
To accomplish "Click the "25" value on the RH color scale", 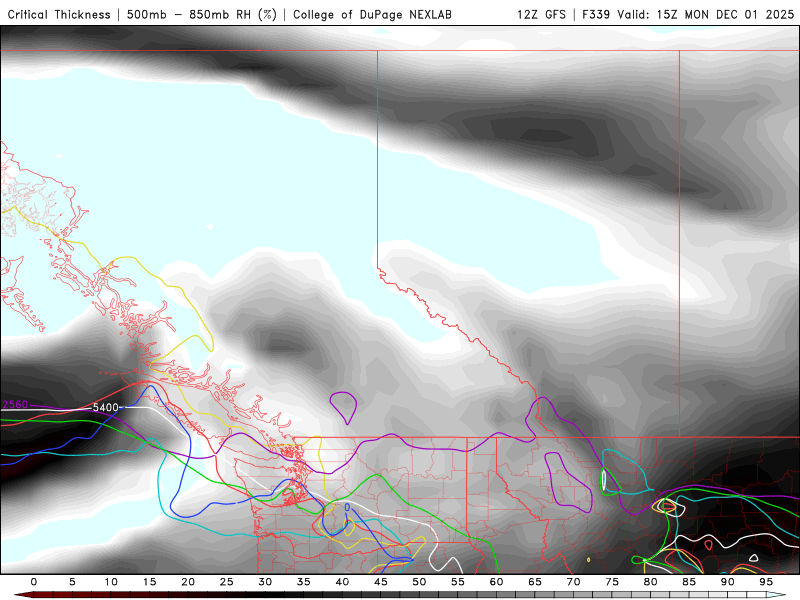I will [227, 582].
